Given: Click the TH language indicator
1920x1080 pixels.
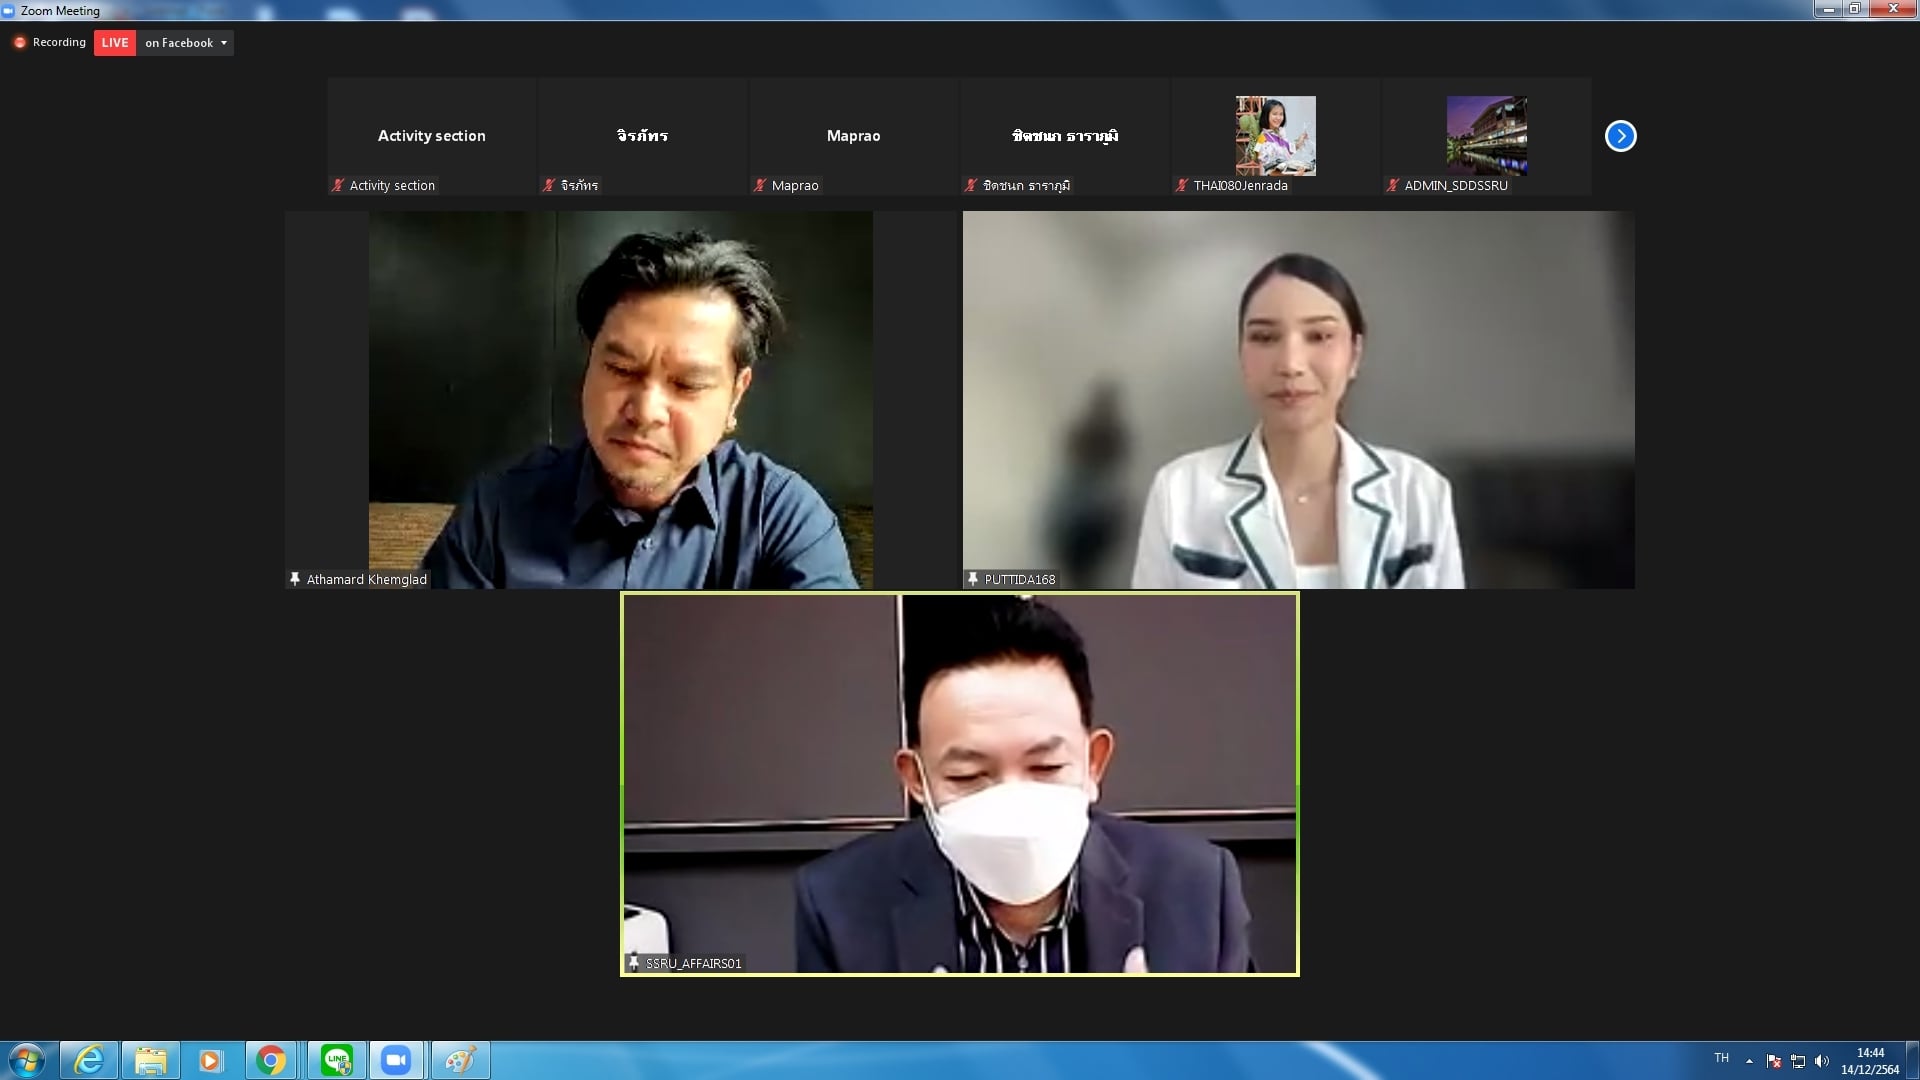Looking at the screenshot, I should [1721, 1058].
